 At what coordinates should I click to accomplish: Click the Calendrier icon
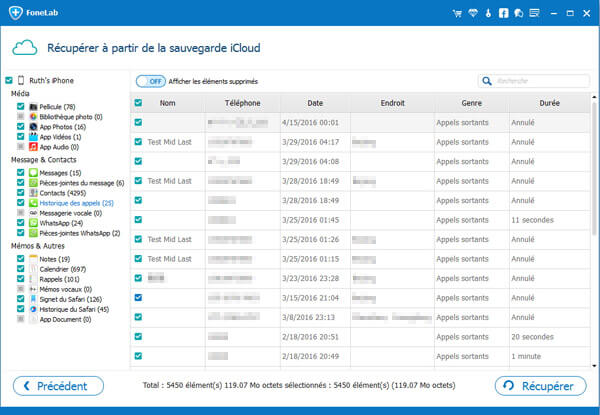coord(33,269)
